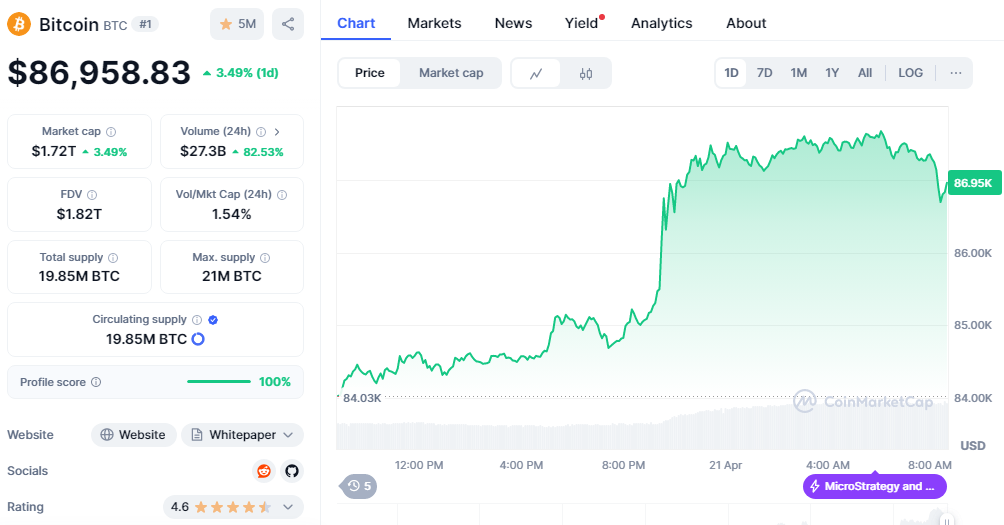The height and width of the screenshot is (525, 1004).
Task: Switch to the Markets tab
Action: tap(434, 23)
